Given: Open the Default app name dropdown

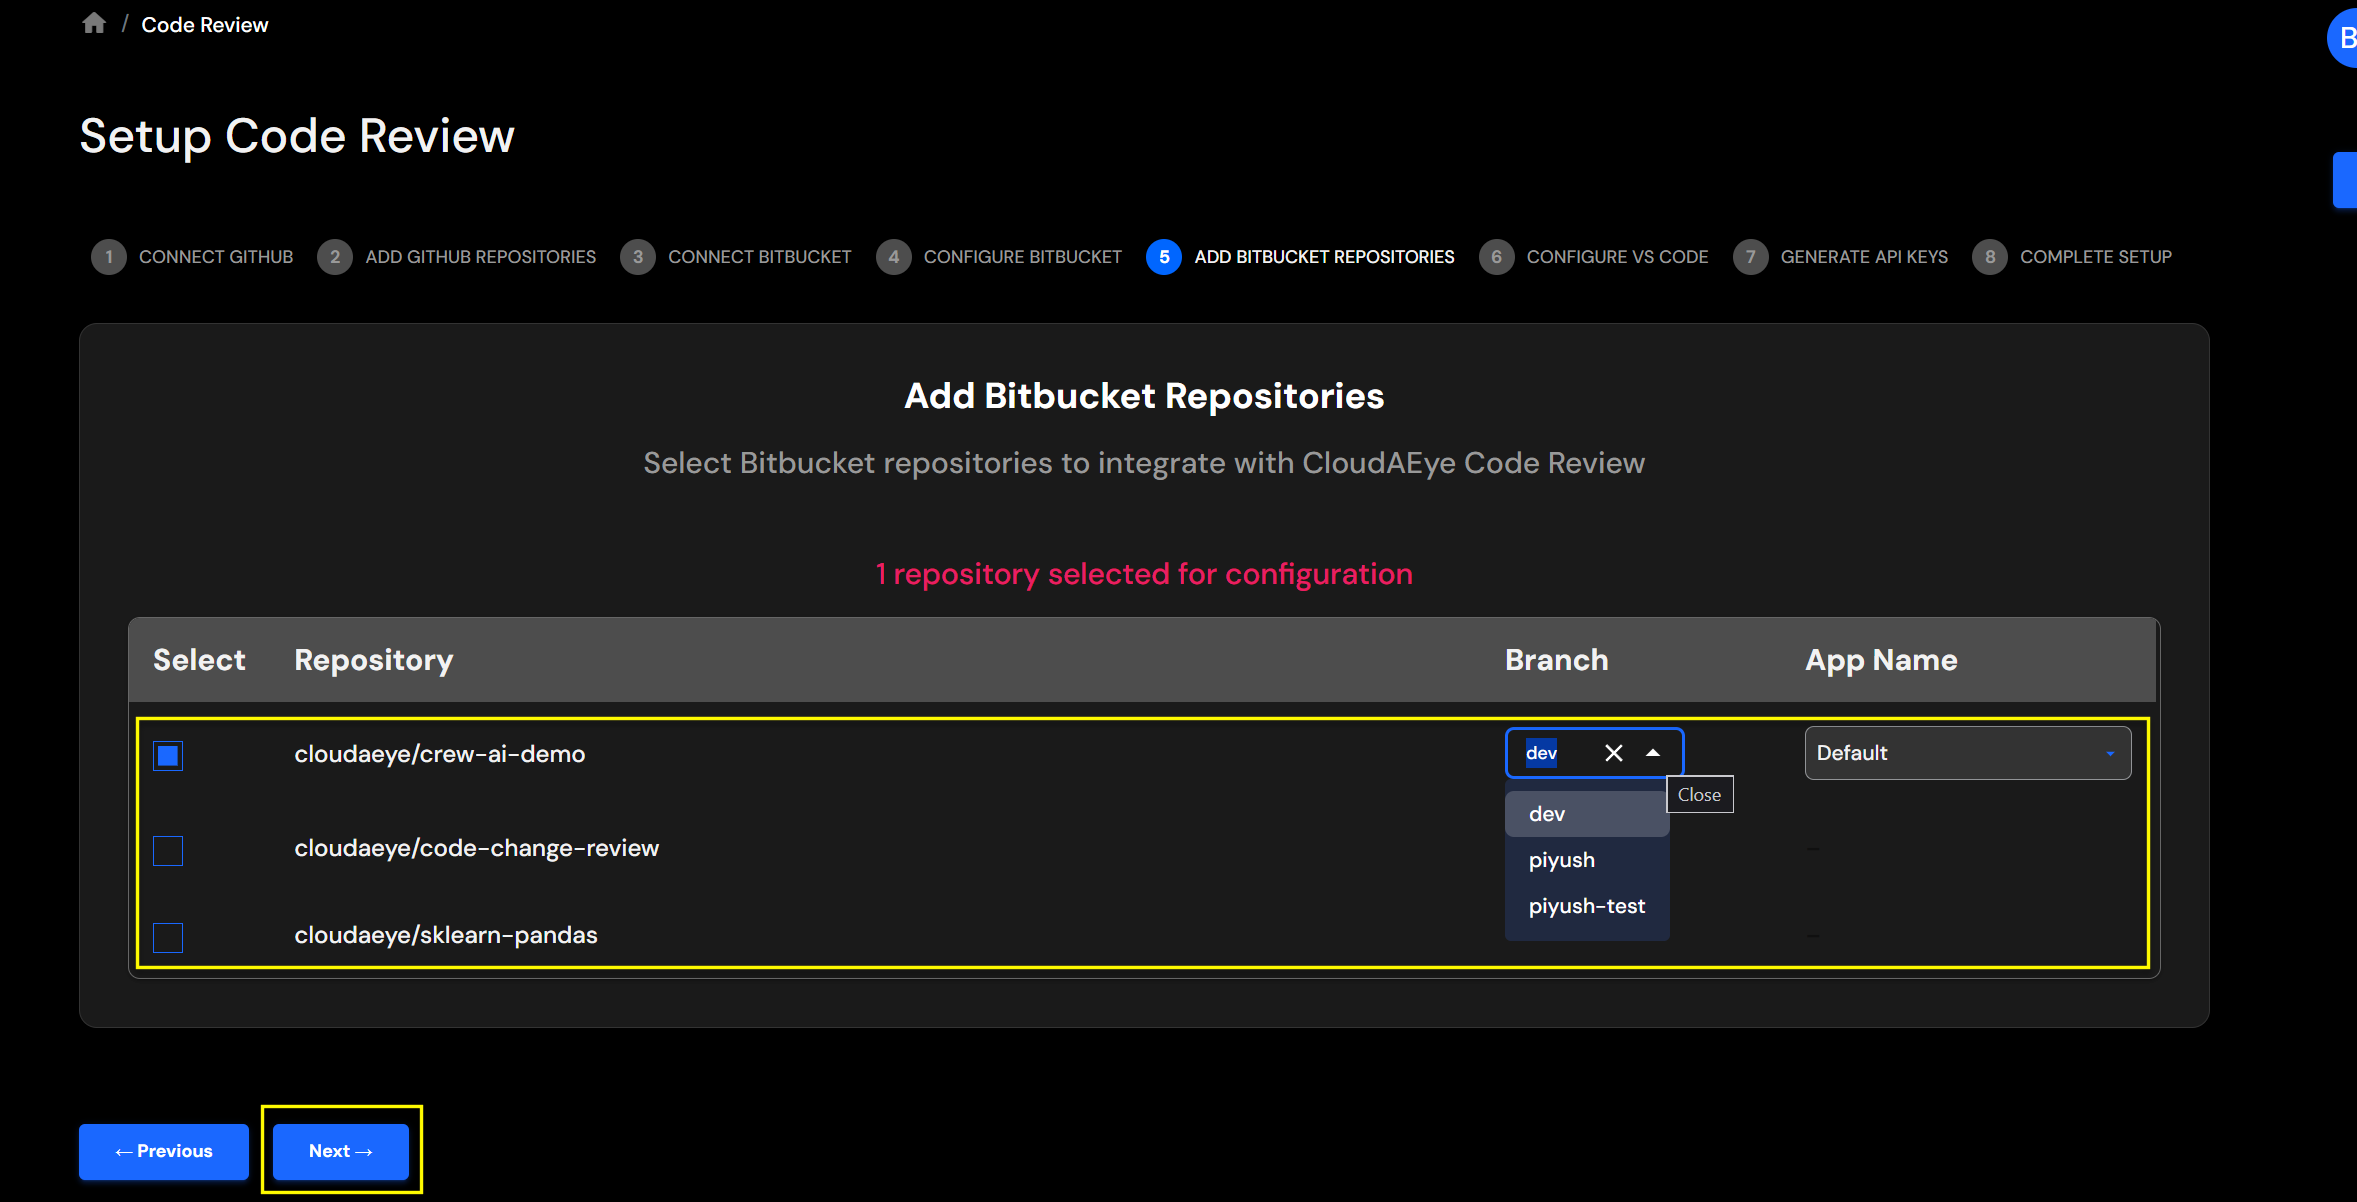Looking at the screenshot, I should pyautogui.click(x=1965, y=753).
